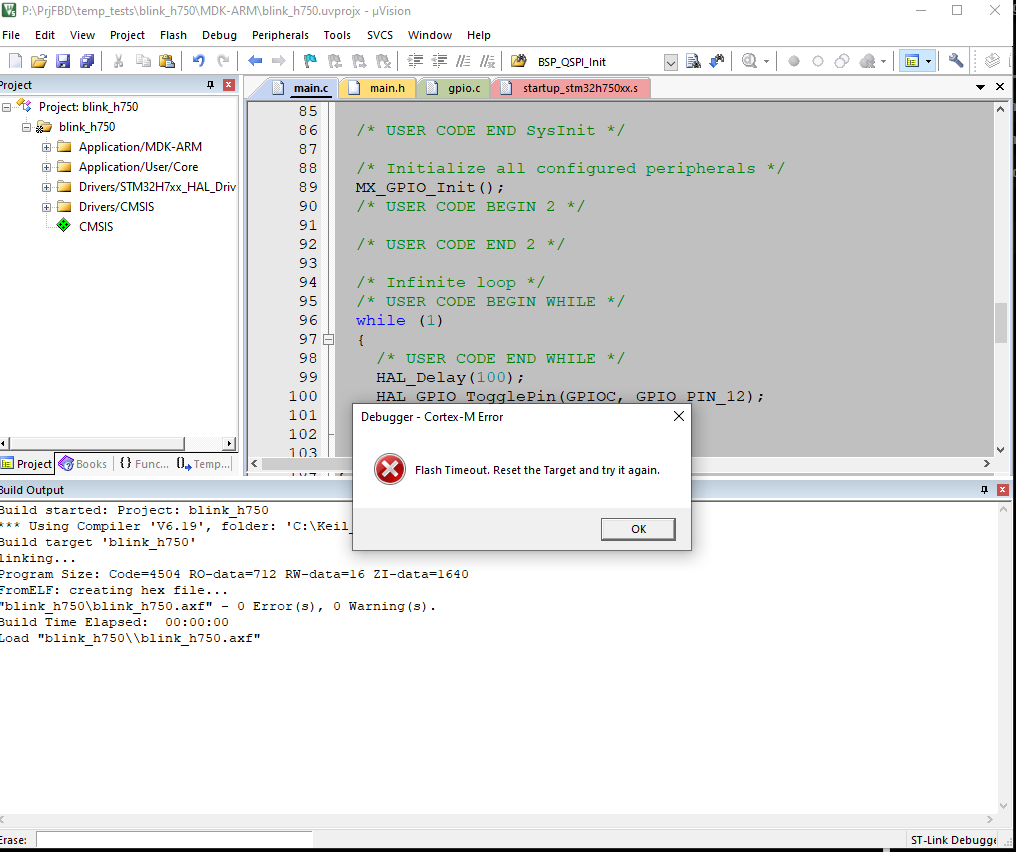Navigate back using the blue back arrow
This screenshot has width=1016, height=852.
[254, 60]
